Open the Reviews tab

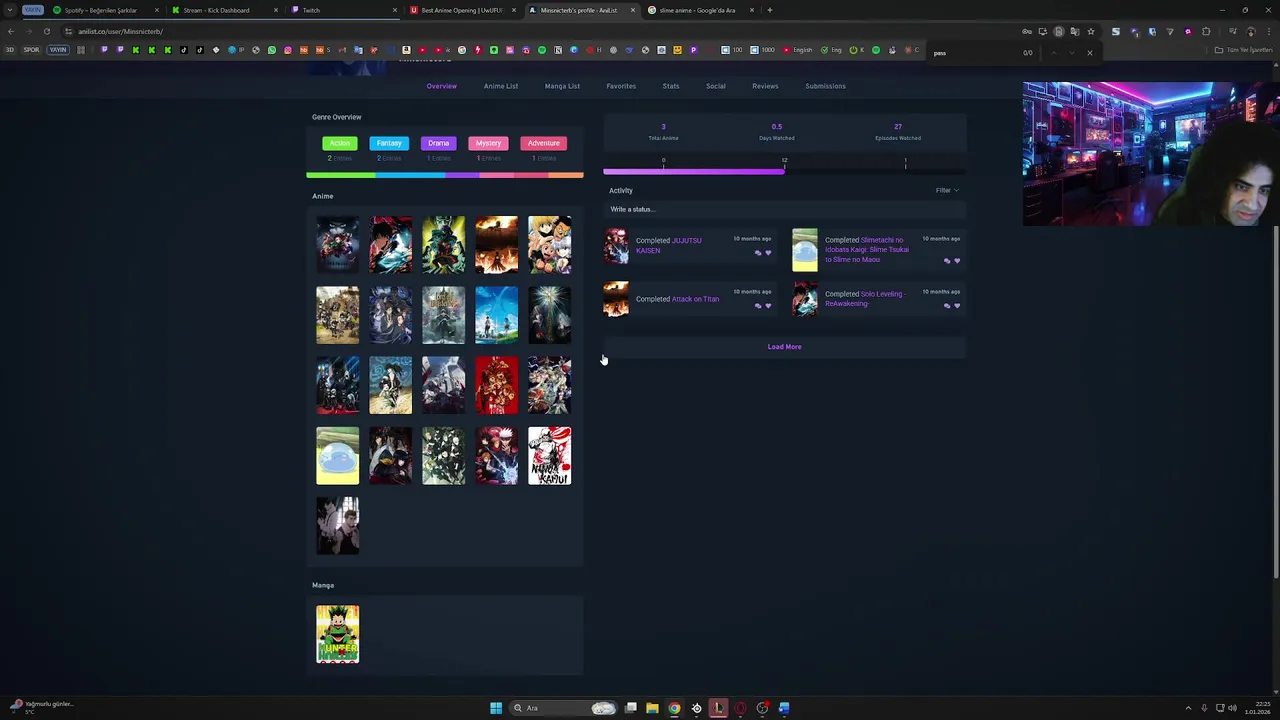pyautogui.click(x=765, y=86)
